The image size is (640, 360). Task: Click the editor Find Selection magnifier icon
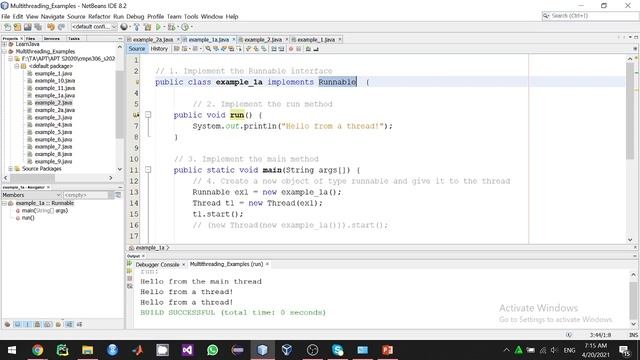pos(208,49)
